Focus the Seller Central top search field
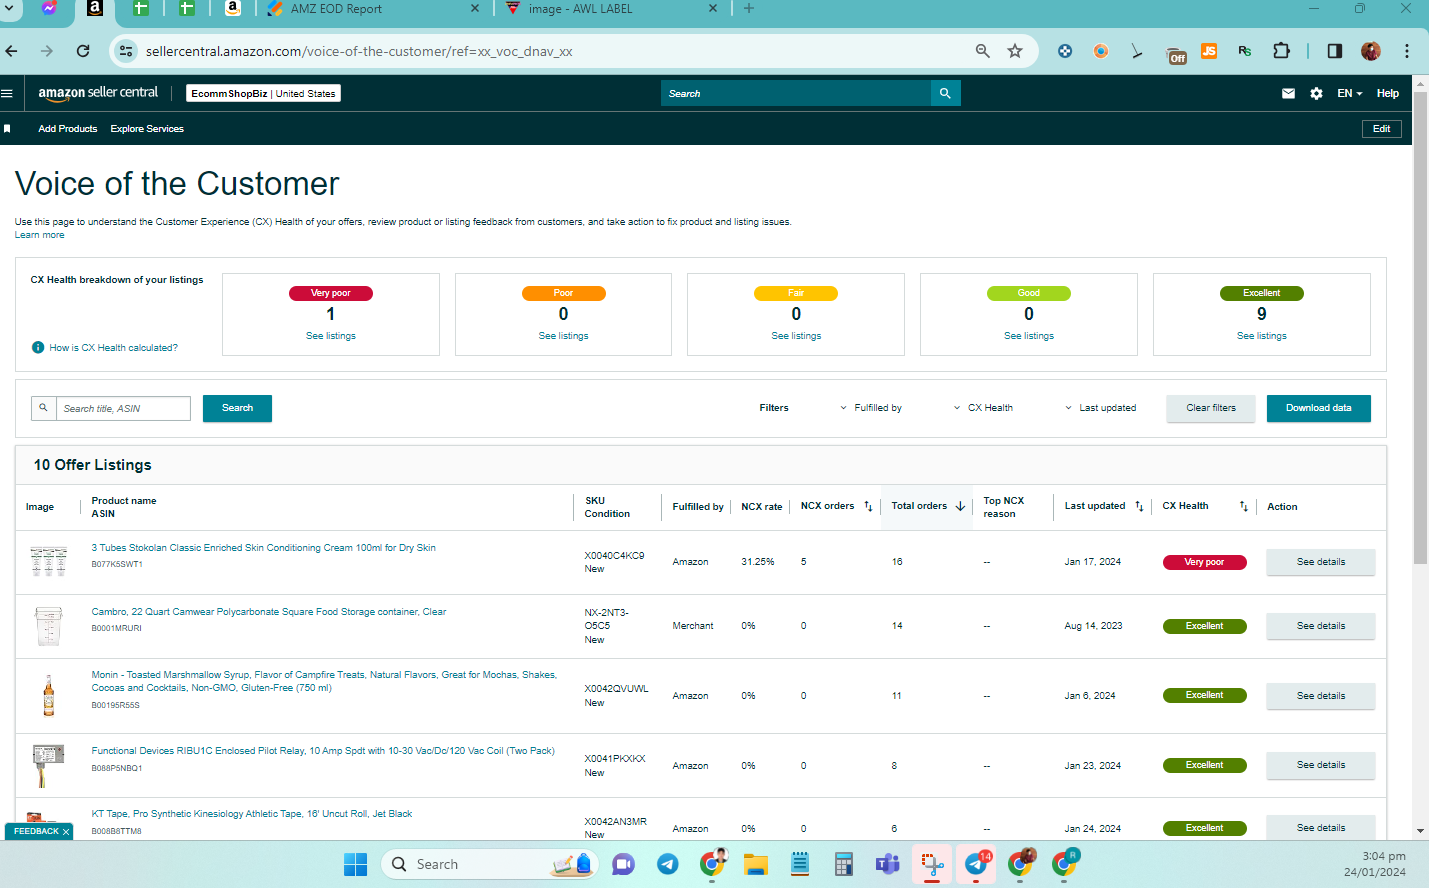1429x888 pixels. point(796,93)
